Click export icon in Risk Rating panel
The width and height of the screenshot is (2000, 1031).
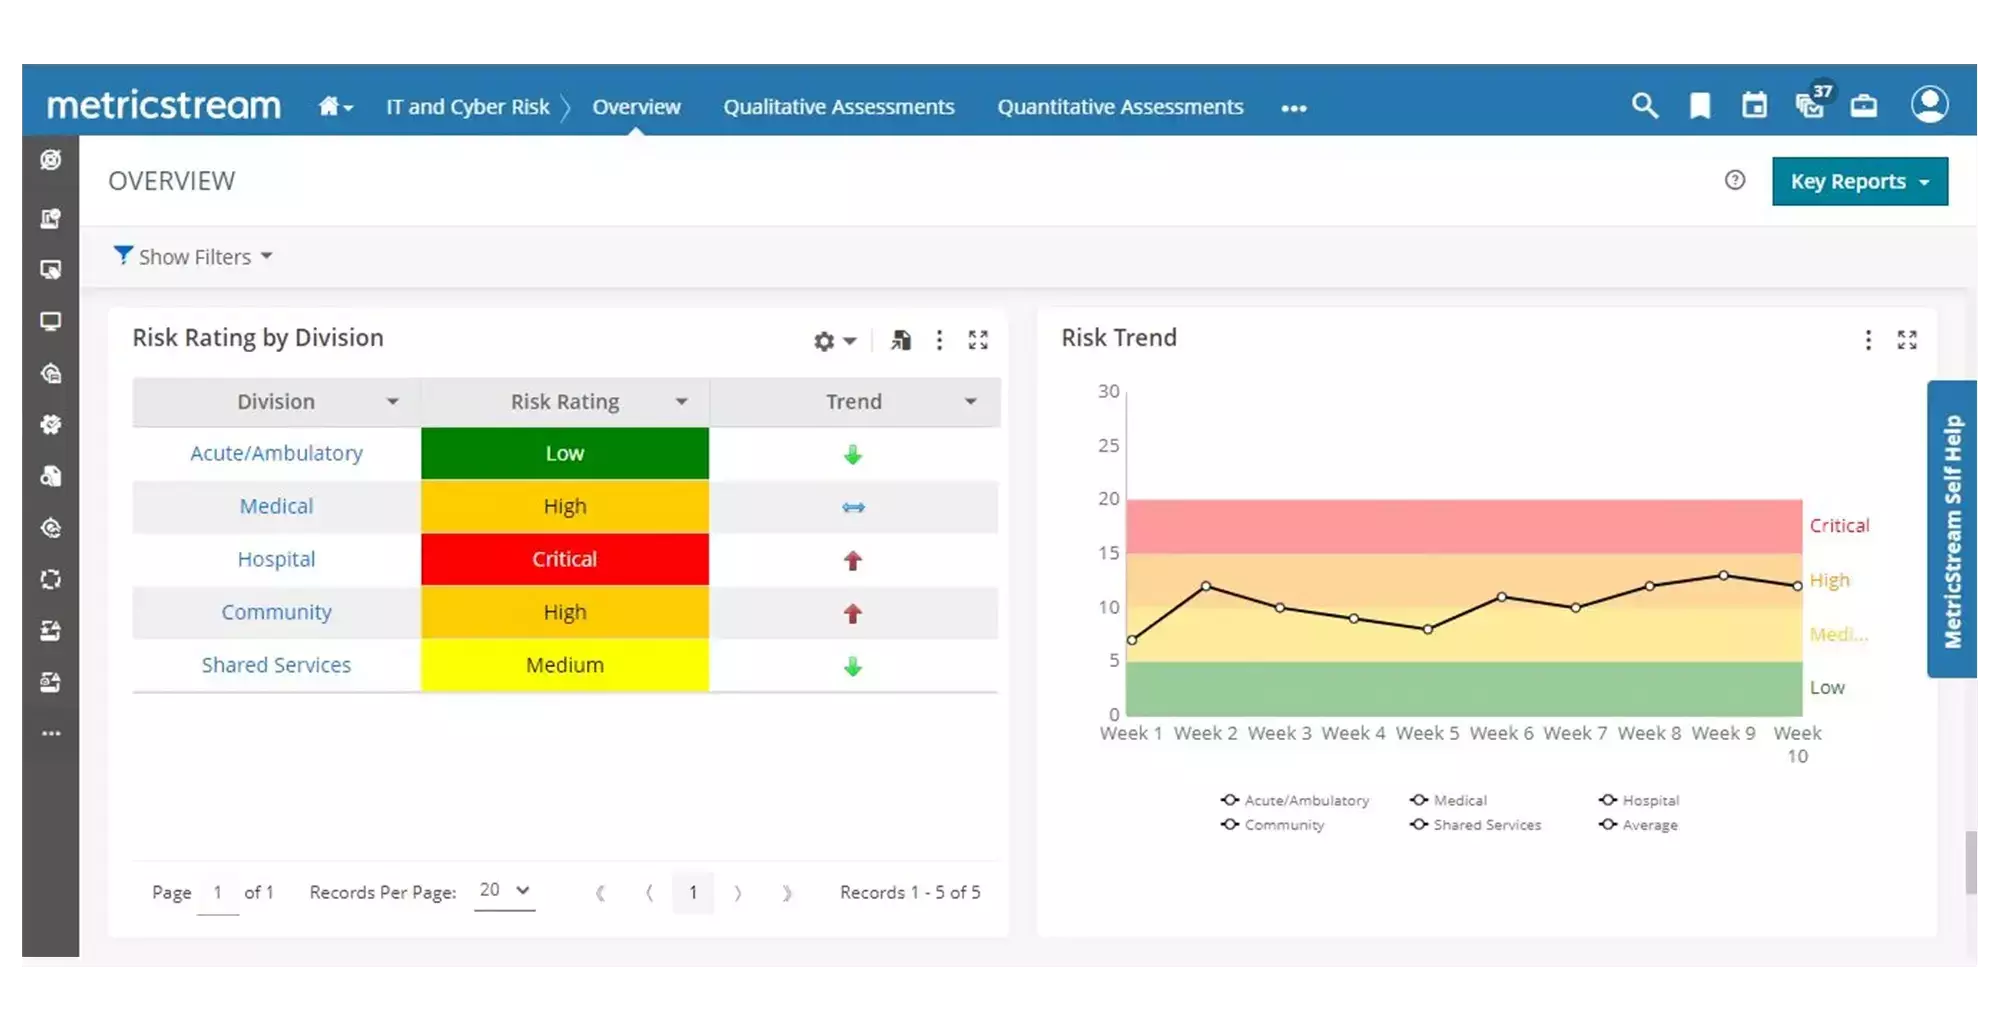coord(901,340)
